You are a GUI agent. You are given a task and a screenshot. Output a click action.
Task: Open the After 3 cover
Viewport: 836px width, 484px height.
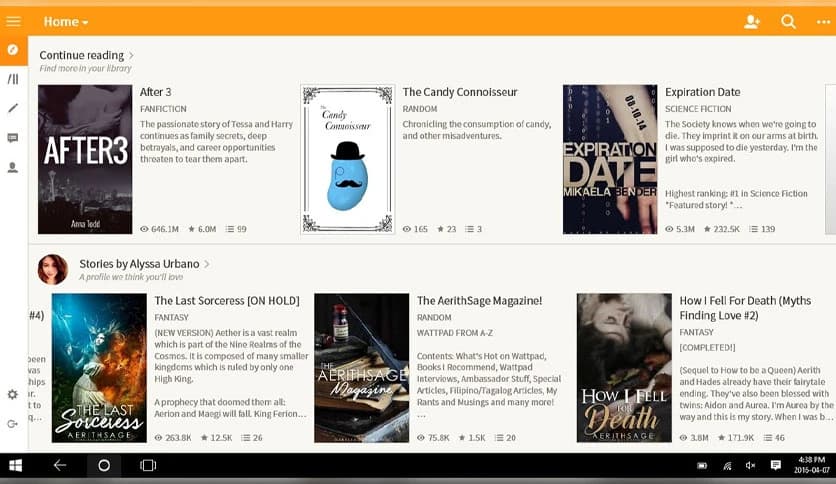(85, 159)
